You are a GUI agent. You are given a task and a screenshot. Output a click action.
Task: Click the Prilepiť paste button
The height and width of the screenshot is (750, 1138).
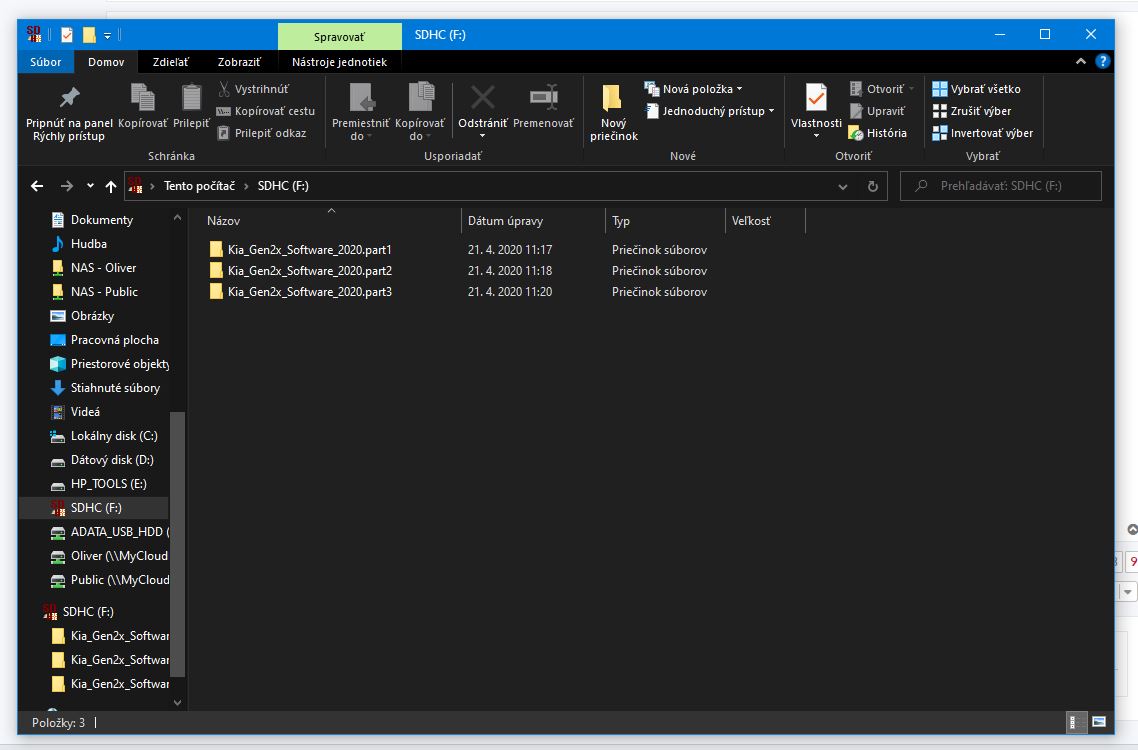(x=191, y=107)
